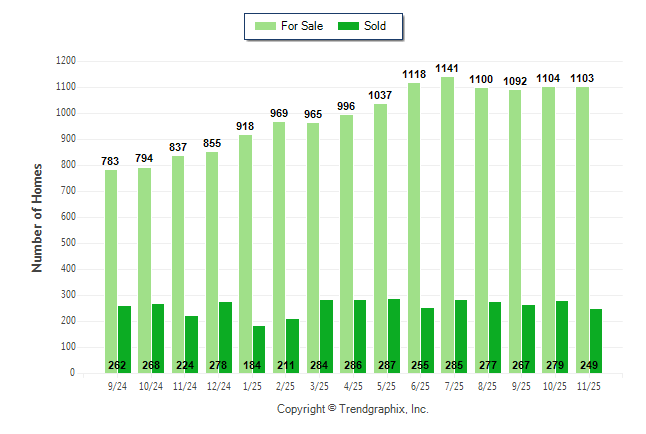Toggle the Sold legend label
The image size is (646, 434).
tap(376, 25)
